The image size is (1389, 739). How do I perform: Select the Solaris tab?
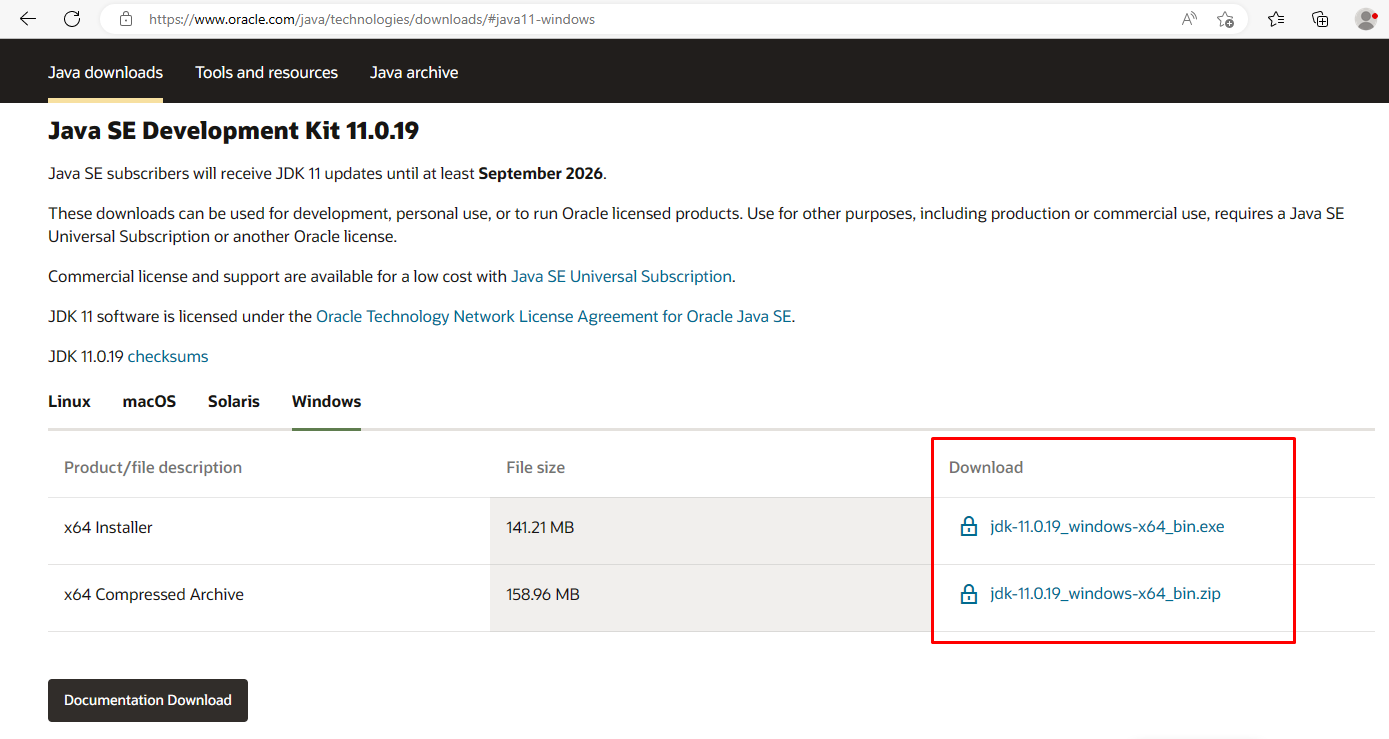point(233,401)
